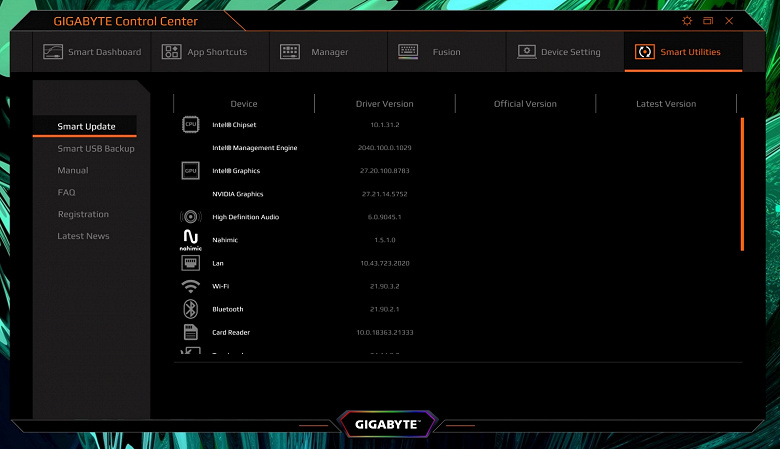Screen dimensions: 780x449
Task: Click the Device Setting laptop icon
Action: point(526,52)
